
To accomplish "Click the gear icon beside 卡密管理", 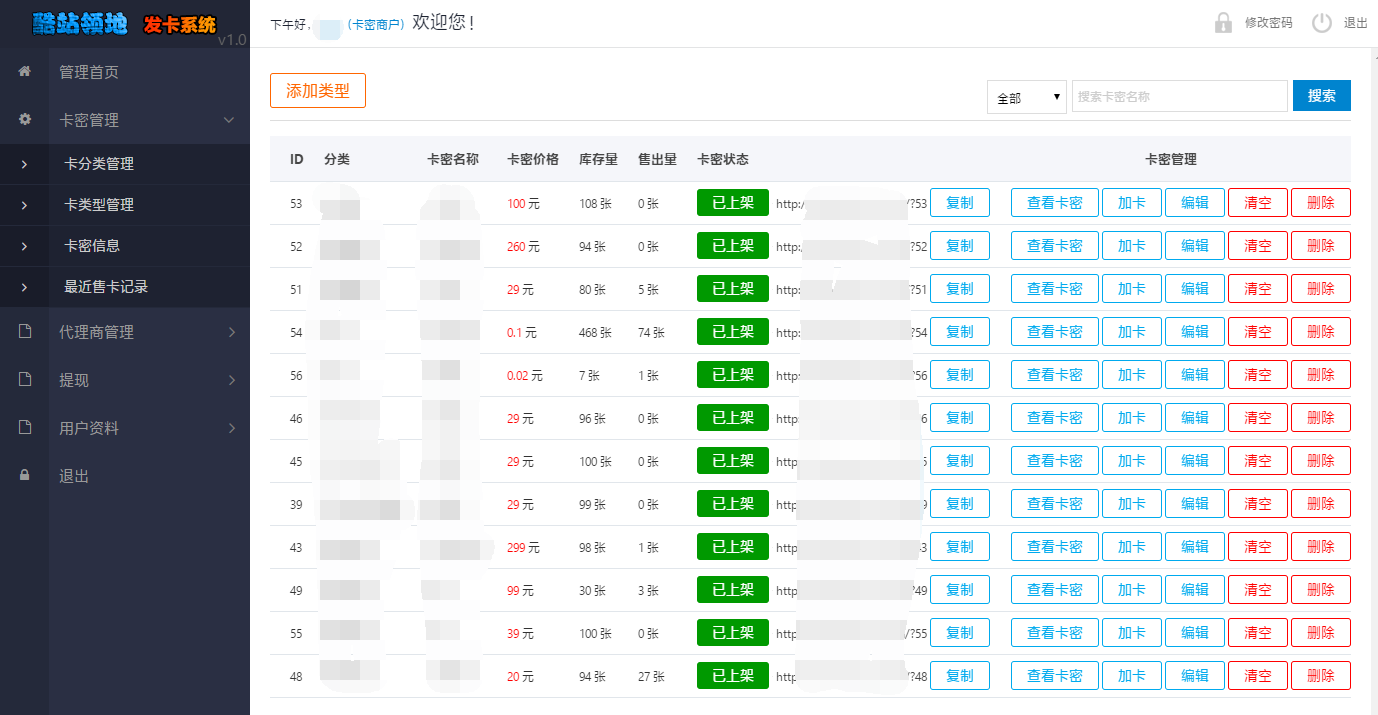I will (25, 119).
